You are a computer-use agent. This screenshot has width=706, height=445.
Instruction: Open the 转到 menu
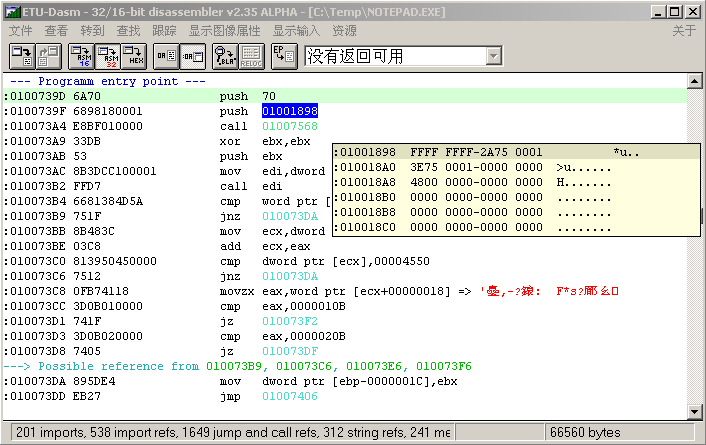click(93, 31)
